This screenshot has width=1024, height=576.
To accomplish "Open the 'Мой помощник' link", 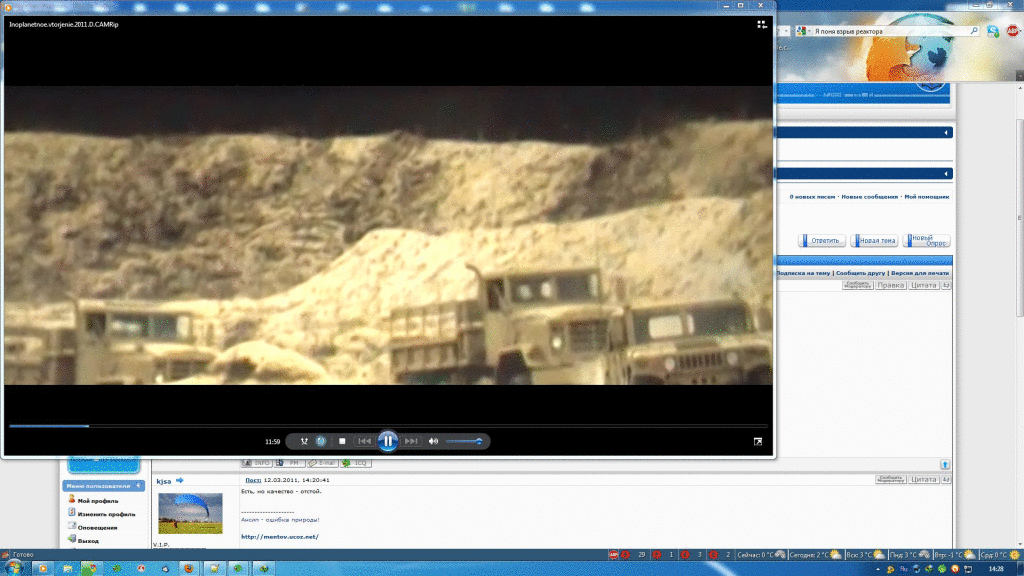I will tap(927, 197).
